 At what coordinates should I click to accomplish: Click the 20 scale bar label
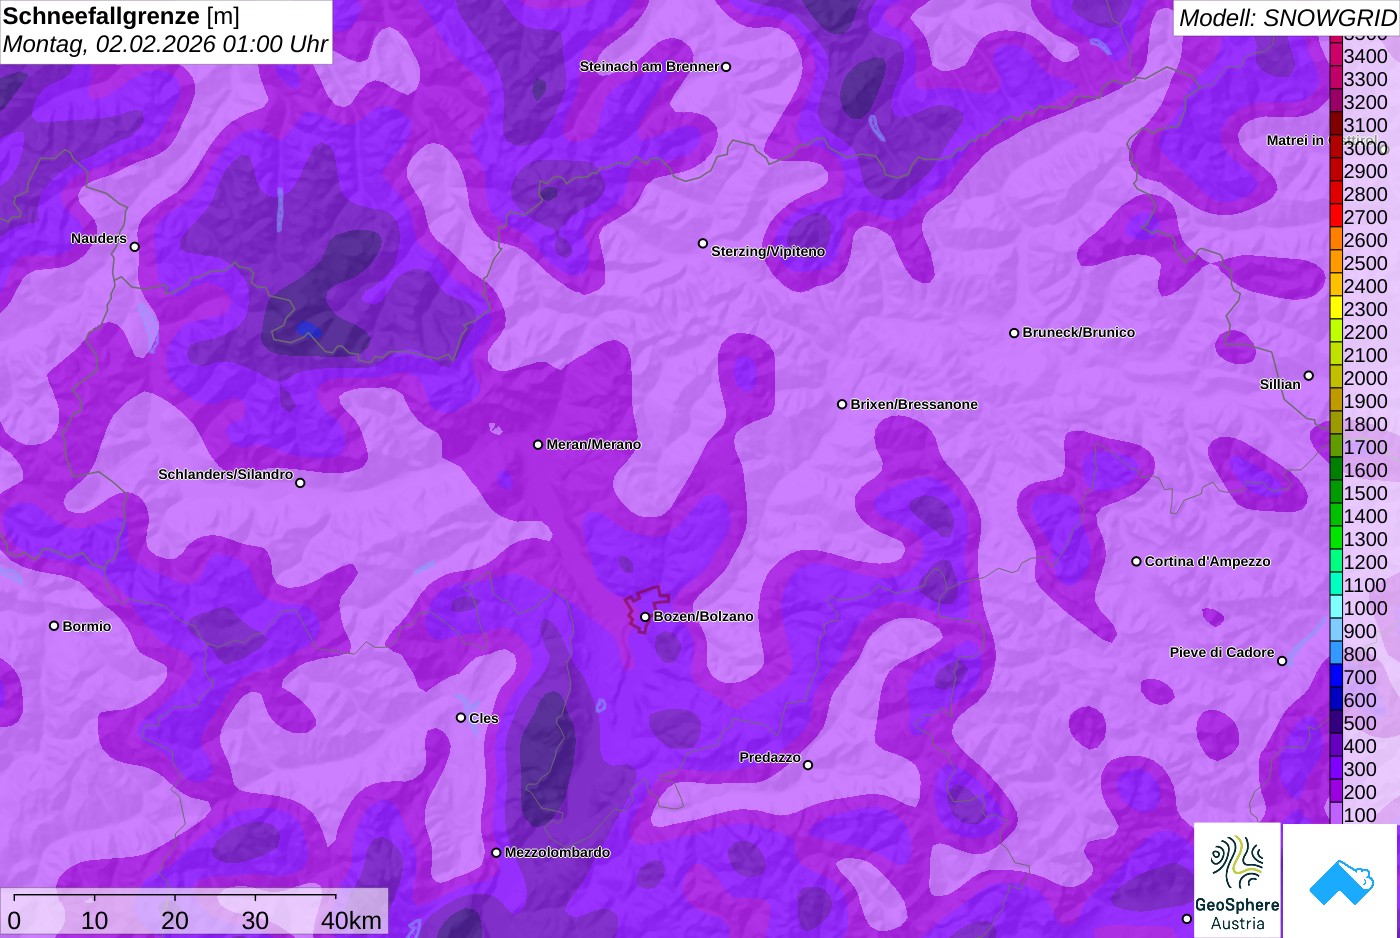point(175,921)
